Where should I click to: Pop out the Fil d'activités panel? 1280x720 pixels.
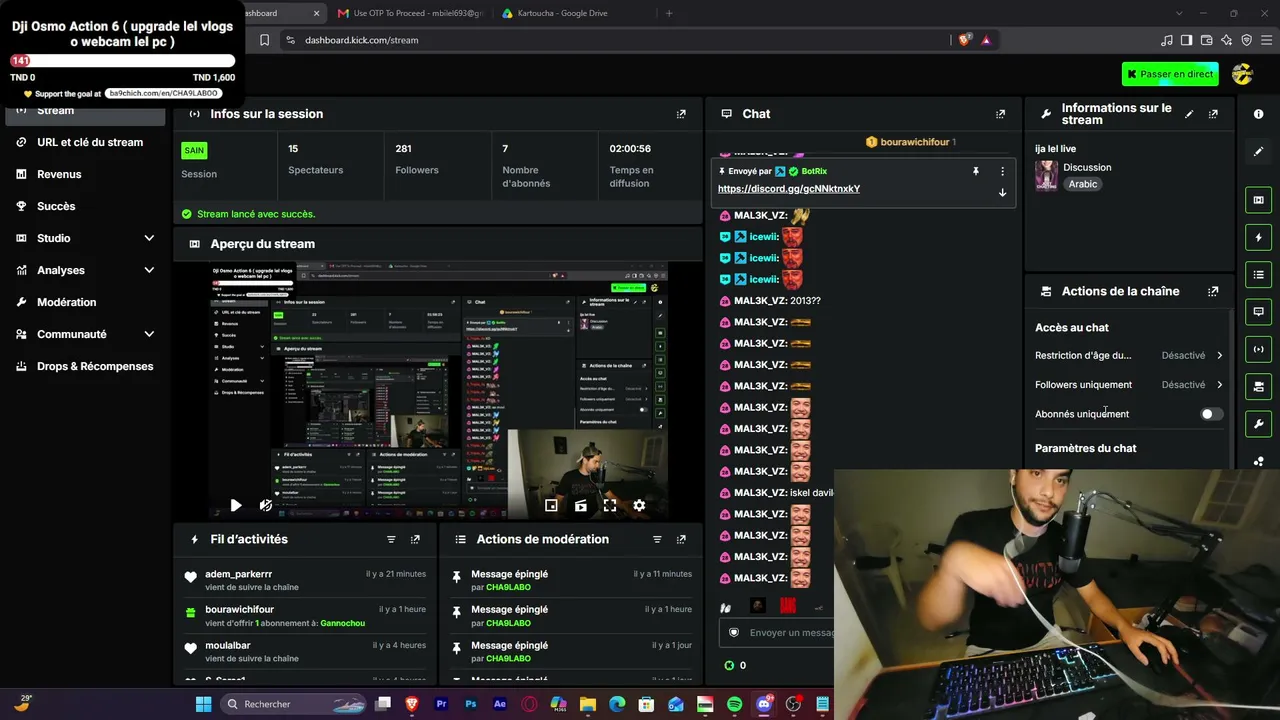point(415,539)
